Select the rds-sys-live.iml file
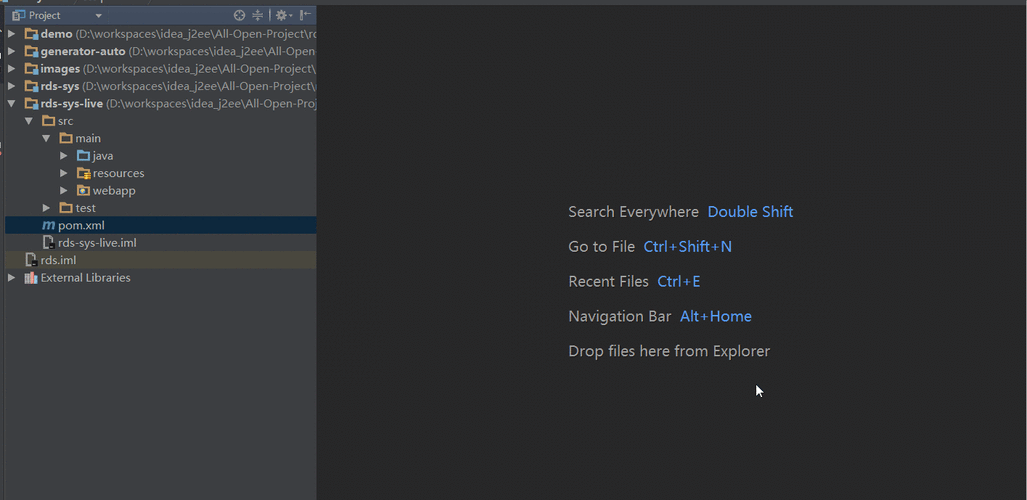 [96, 243]
